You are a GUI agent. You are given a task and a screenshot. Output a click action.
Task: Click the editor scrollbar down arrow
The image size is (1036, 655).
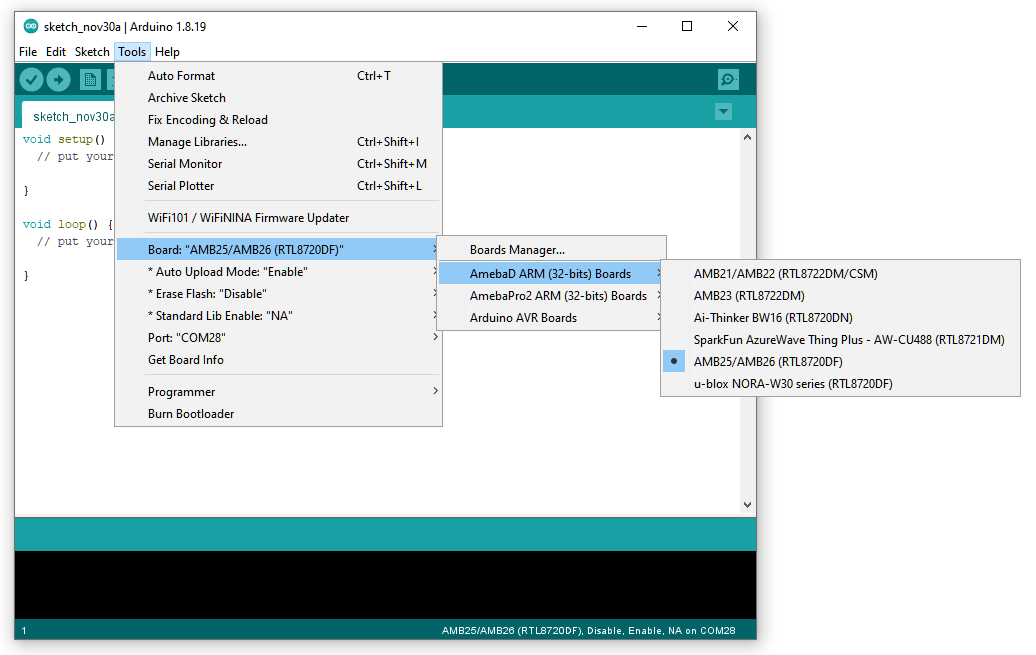coord(747,505)
